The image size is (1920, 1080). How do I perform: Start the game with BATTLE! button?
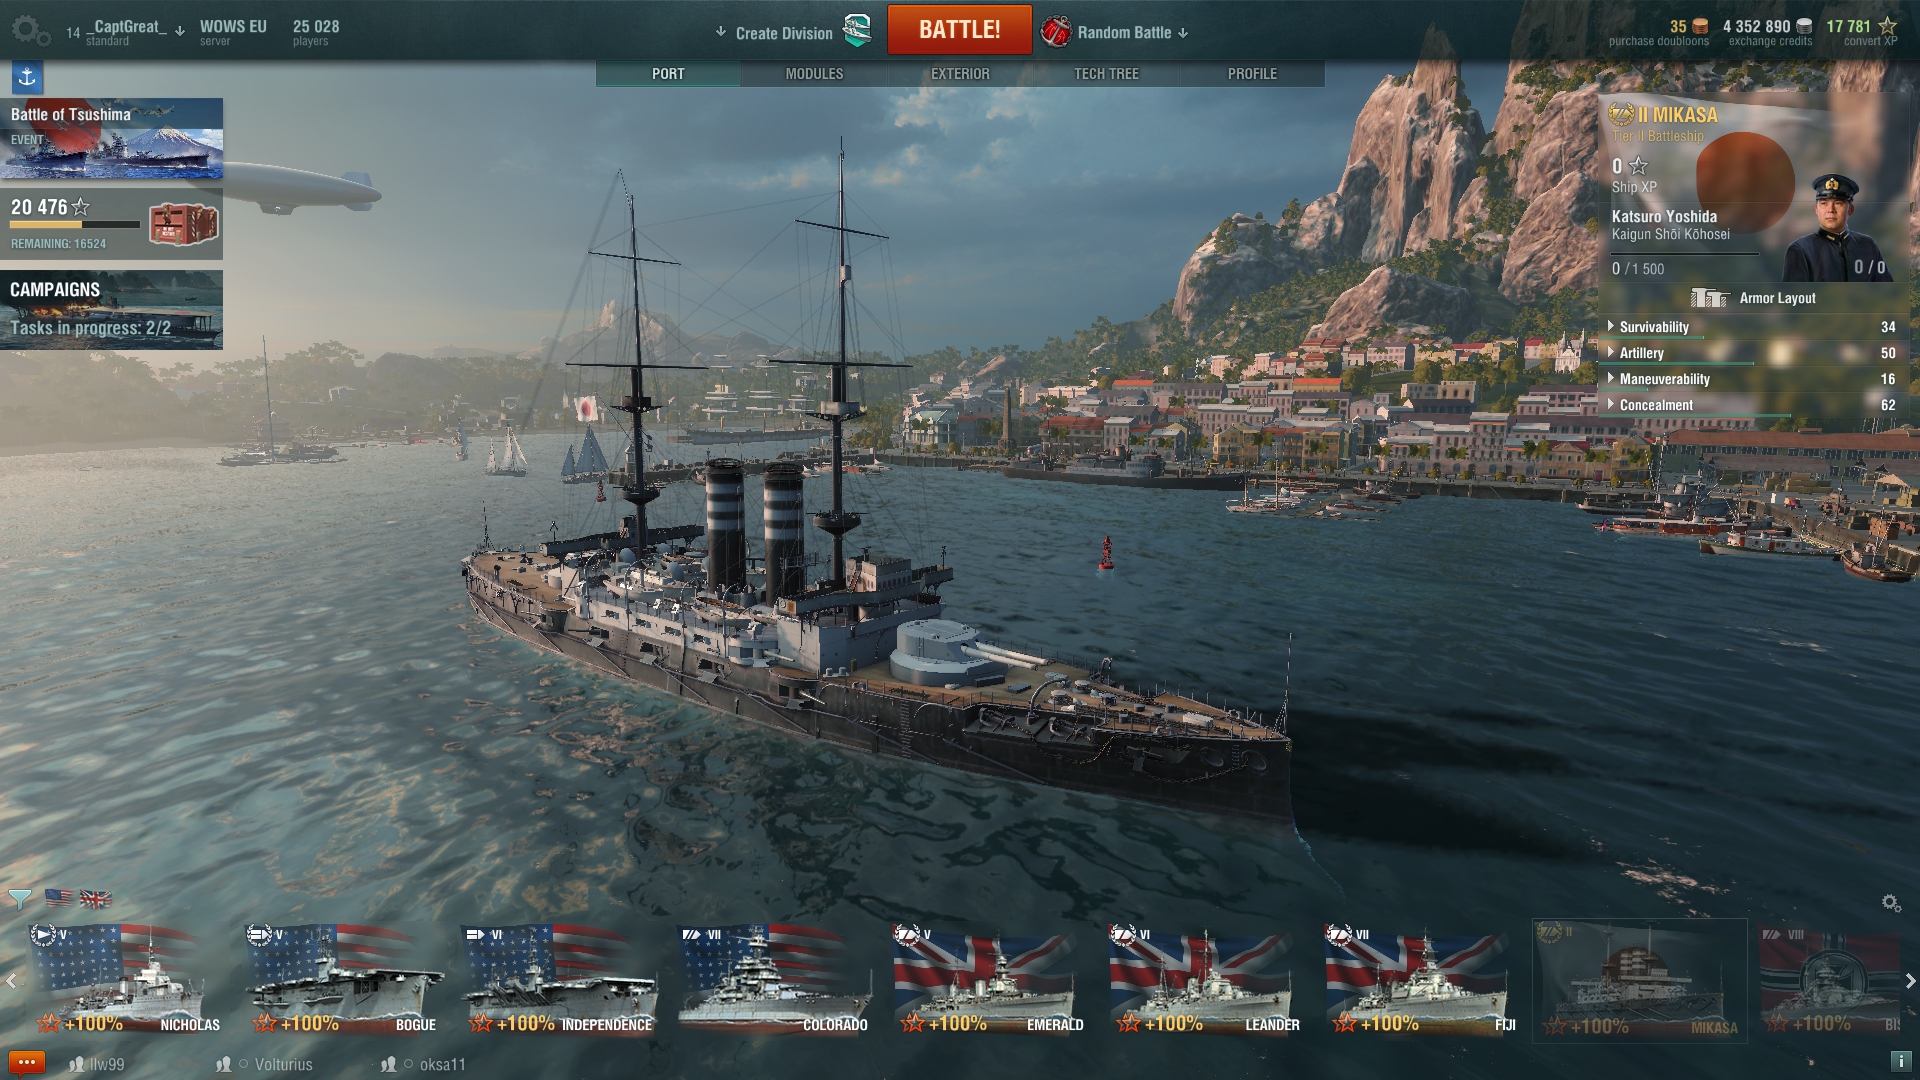coord(959,30)
